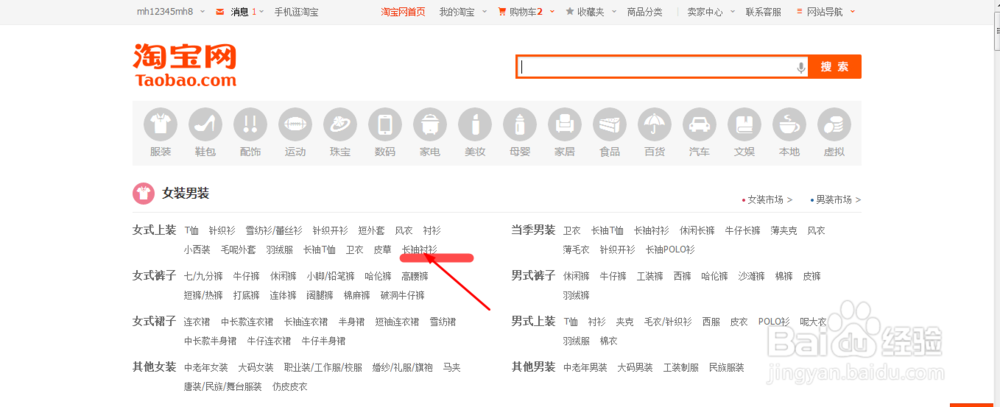Click 毛呢外套 link
The width and height of the screenshot is (1000, 407).
pyautogui.click(x=238, y=249)
